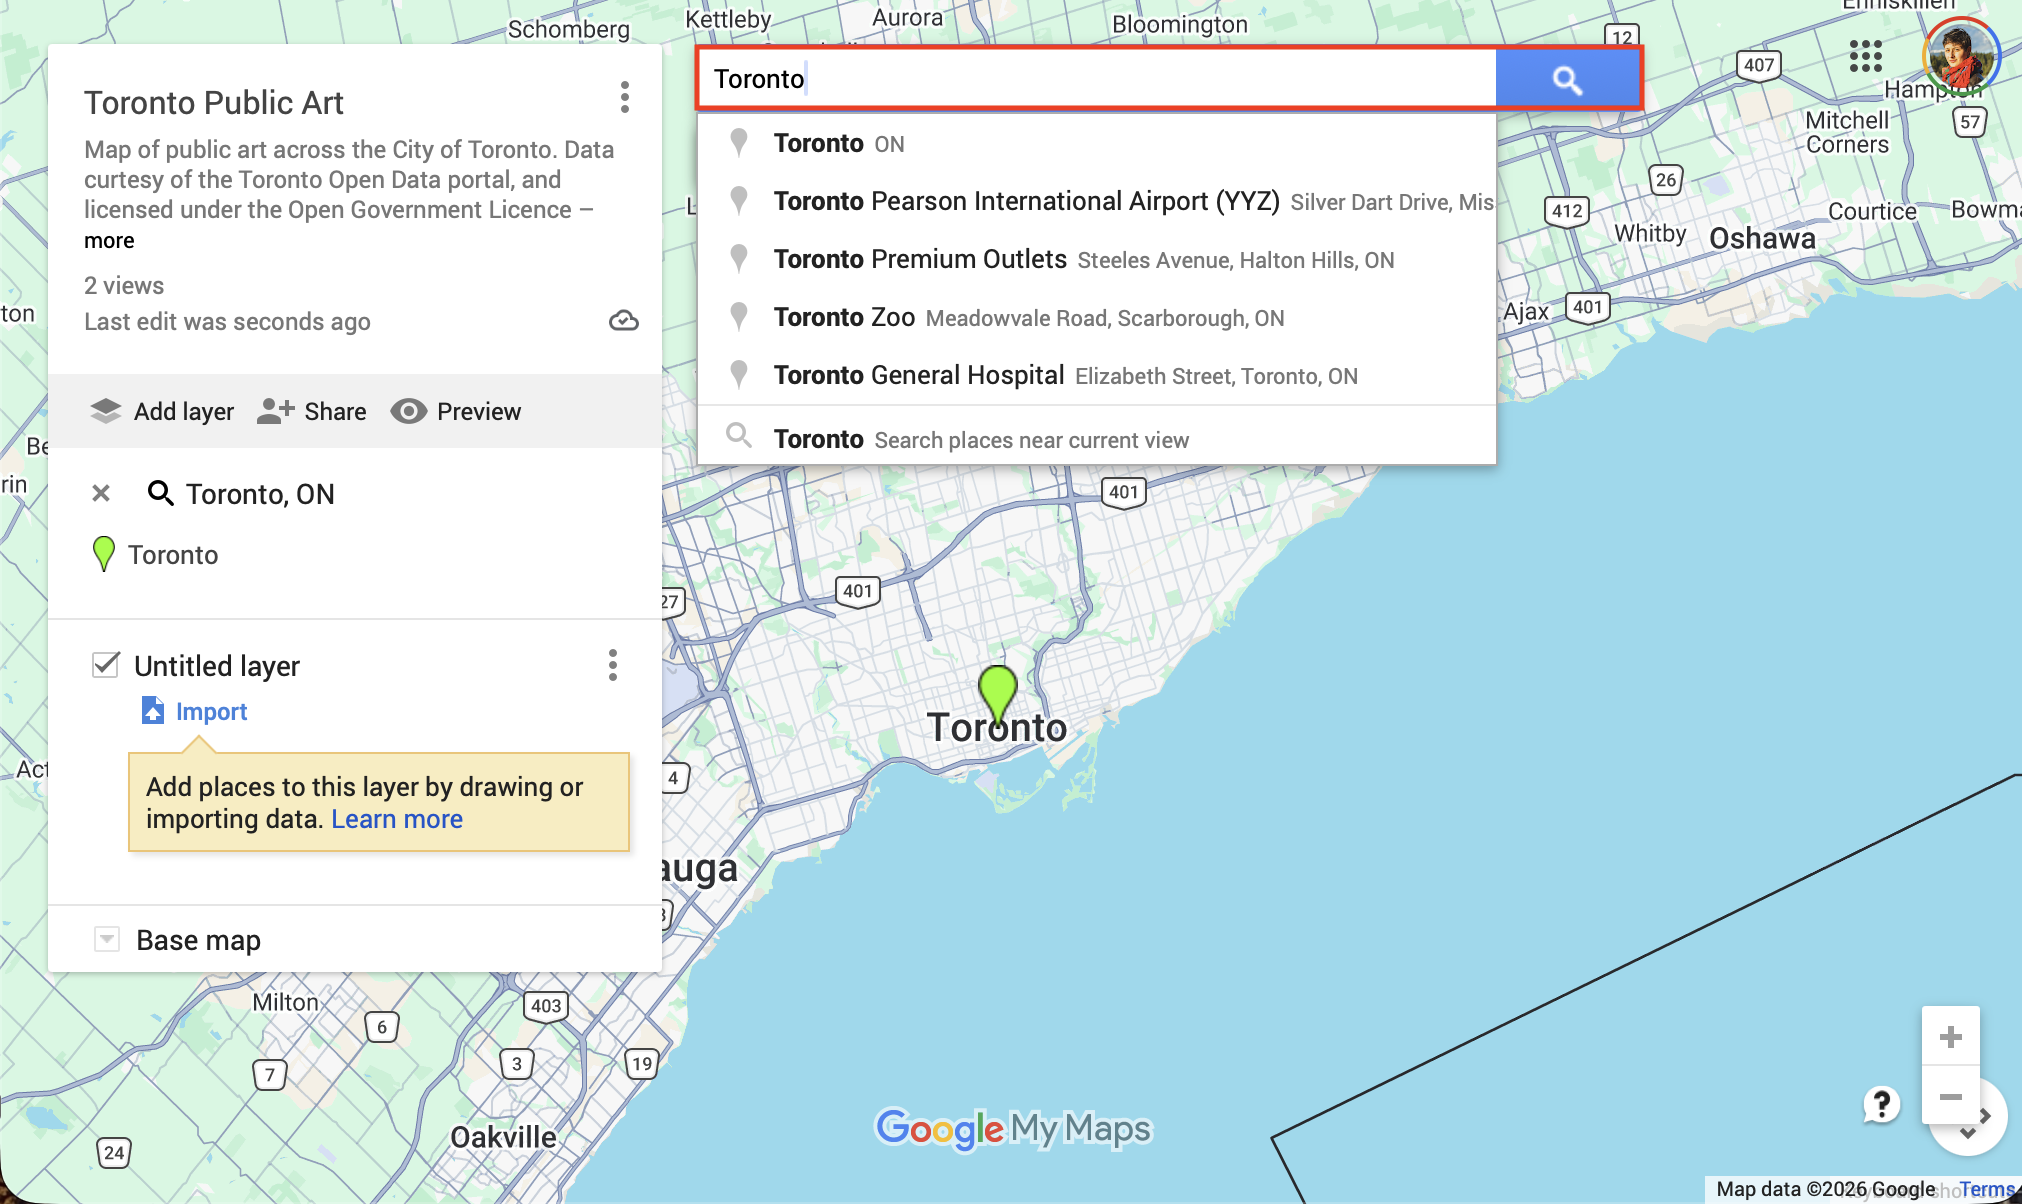Click the blue search magnifier button
Screen dimensions: 2022x1204
1566,79
